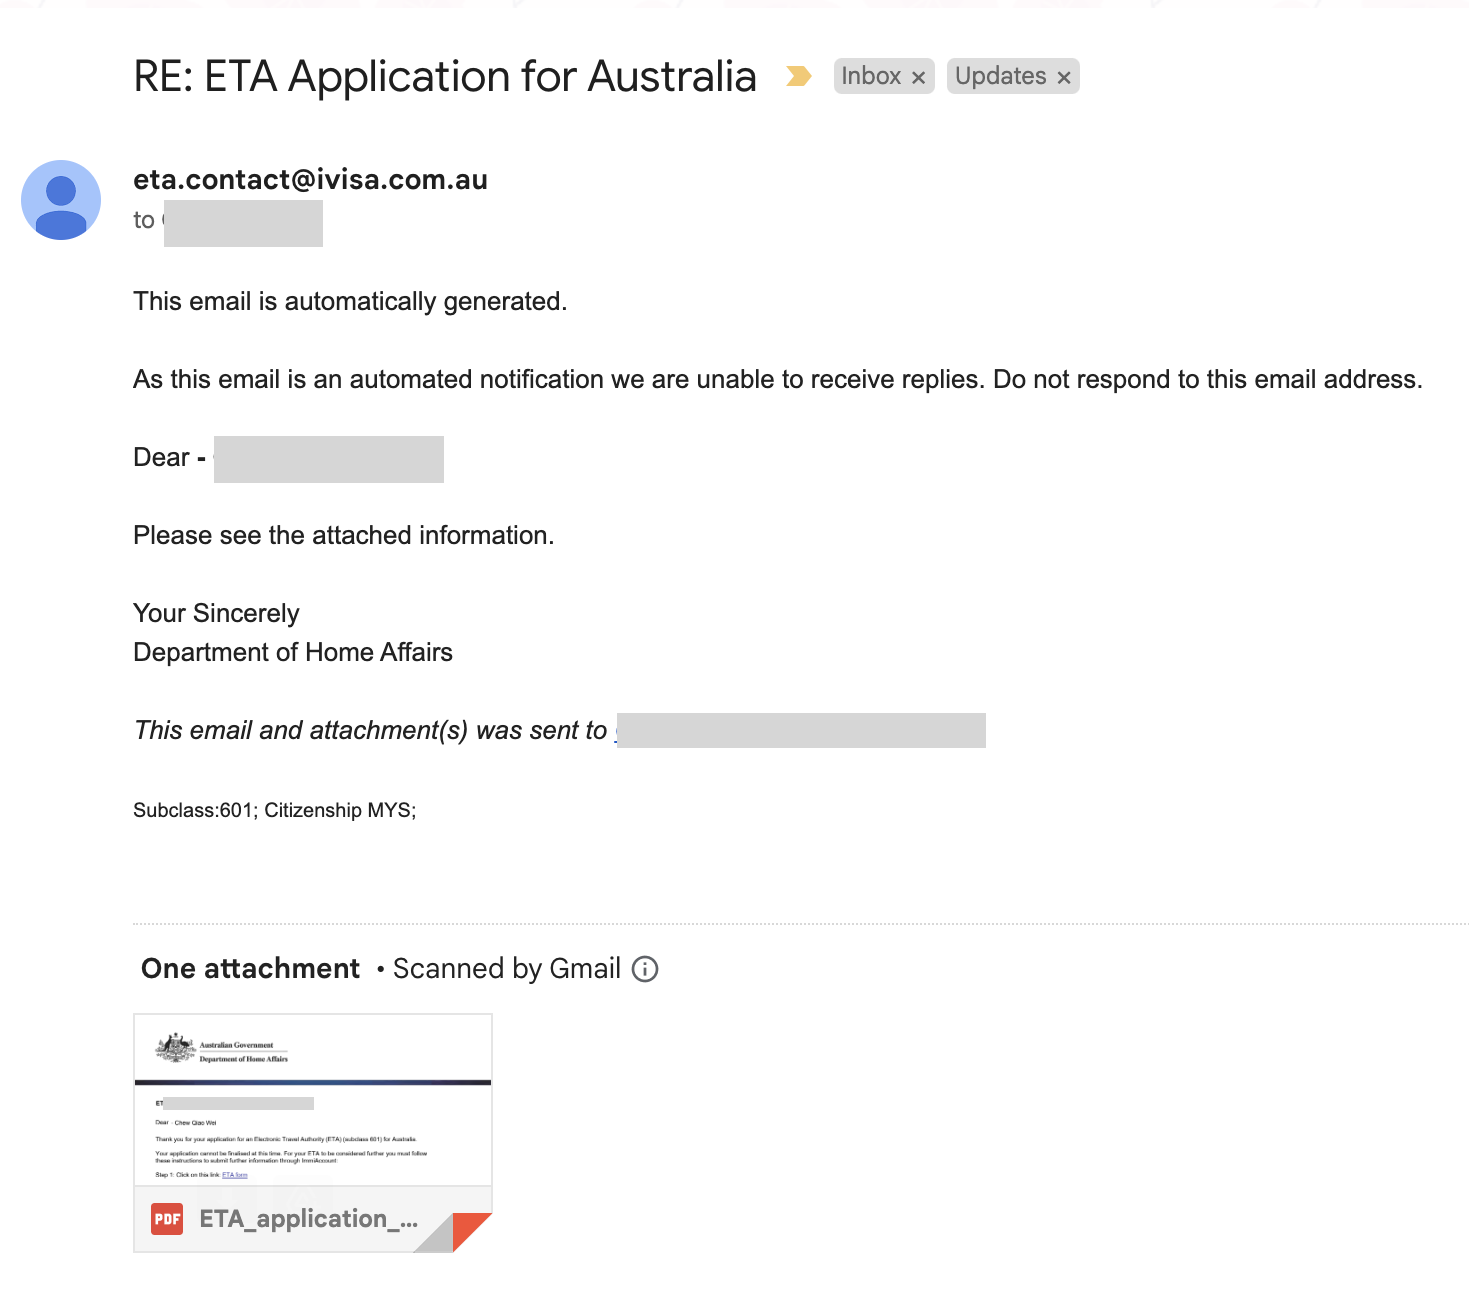Viewport: 1469px width, 1290px height.
Task: Click the "Scanned by Gmail" text
Action: pyautogui.click(x=506, y=969)
